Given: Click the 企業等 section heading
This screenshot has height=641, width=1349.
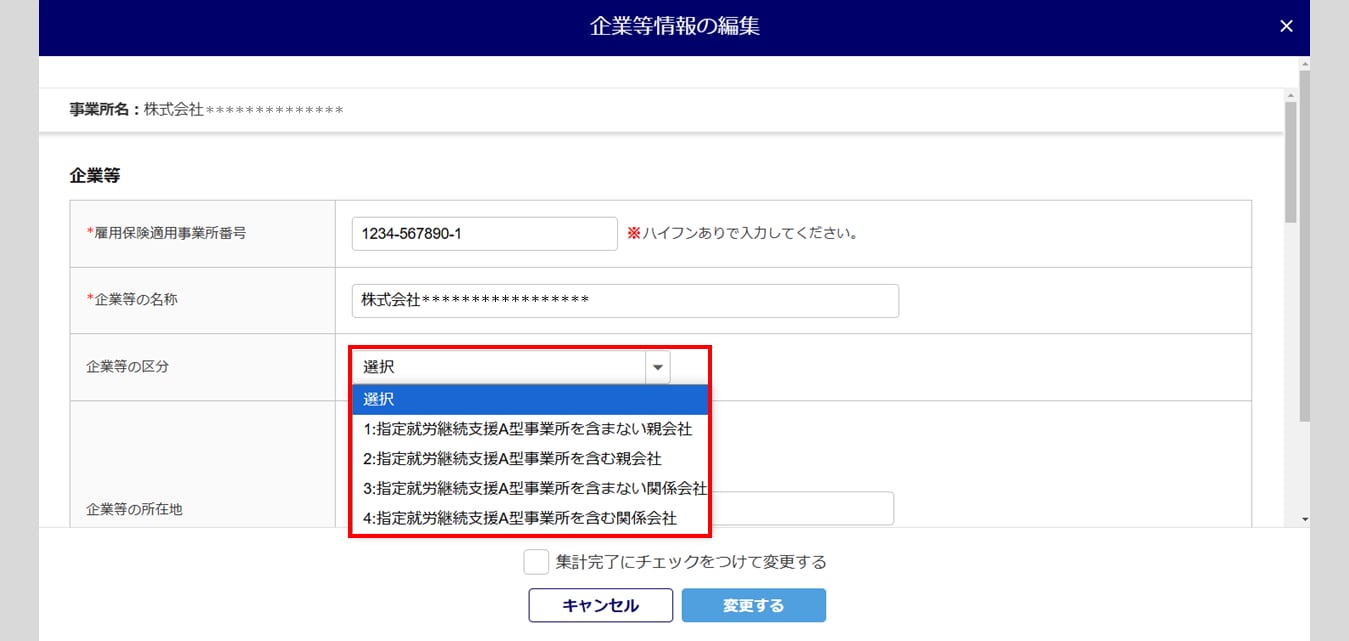Looking at the screenshot, I should [95, 175].
